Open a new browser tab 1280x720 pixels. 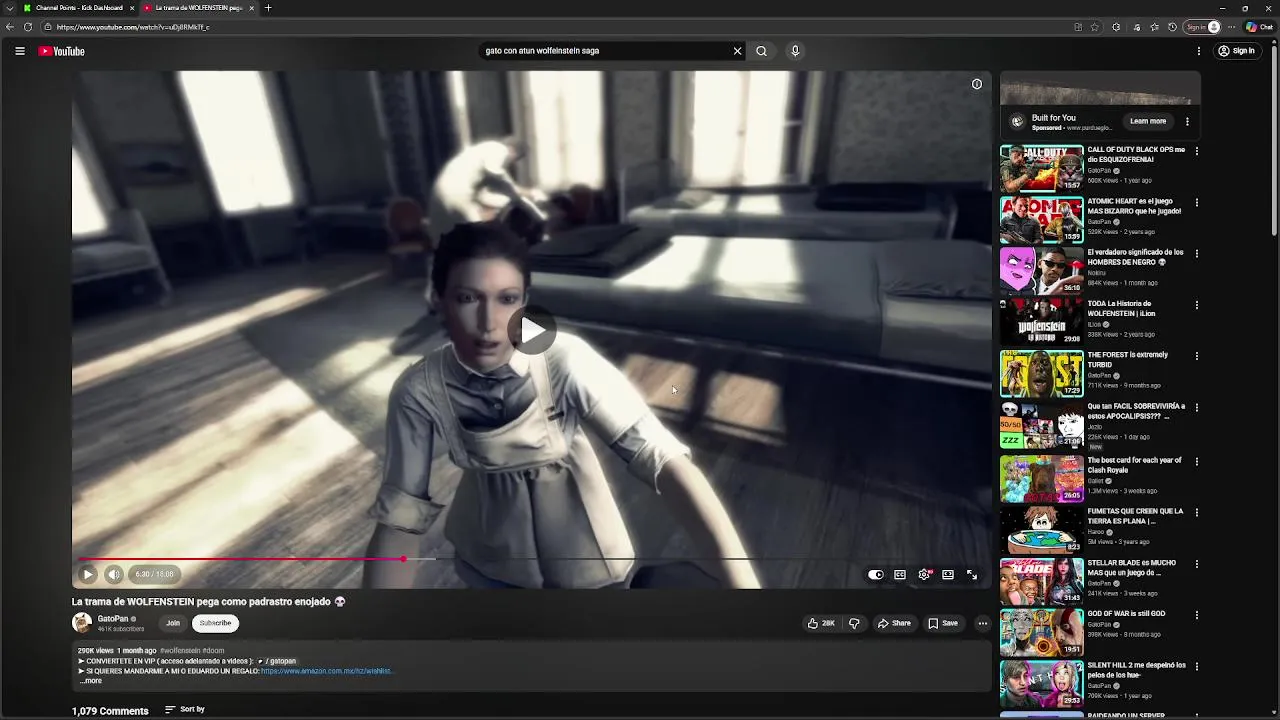click(268, 8)
